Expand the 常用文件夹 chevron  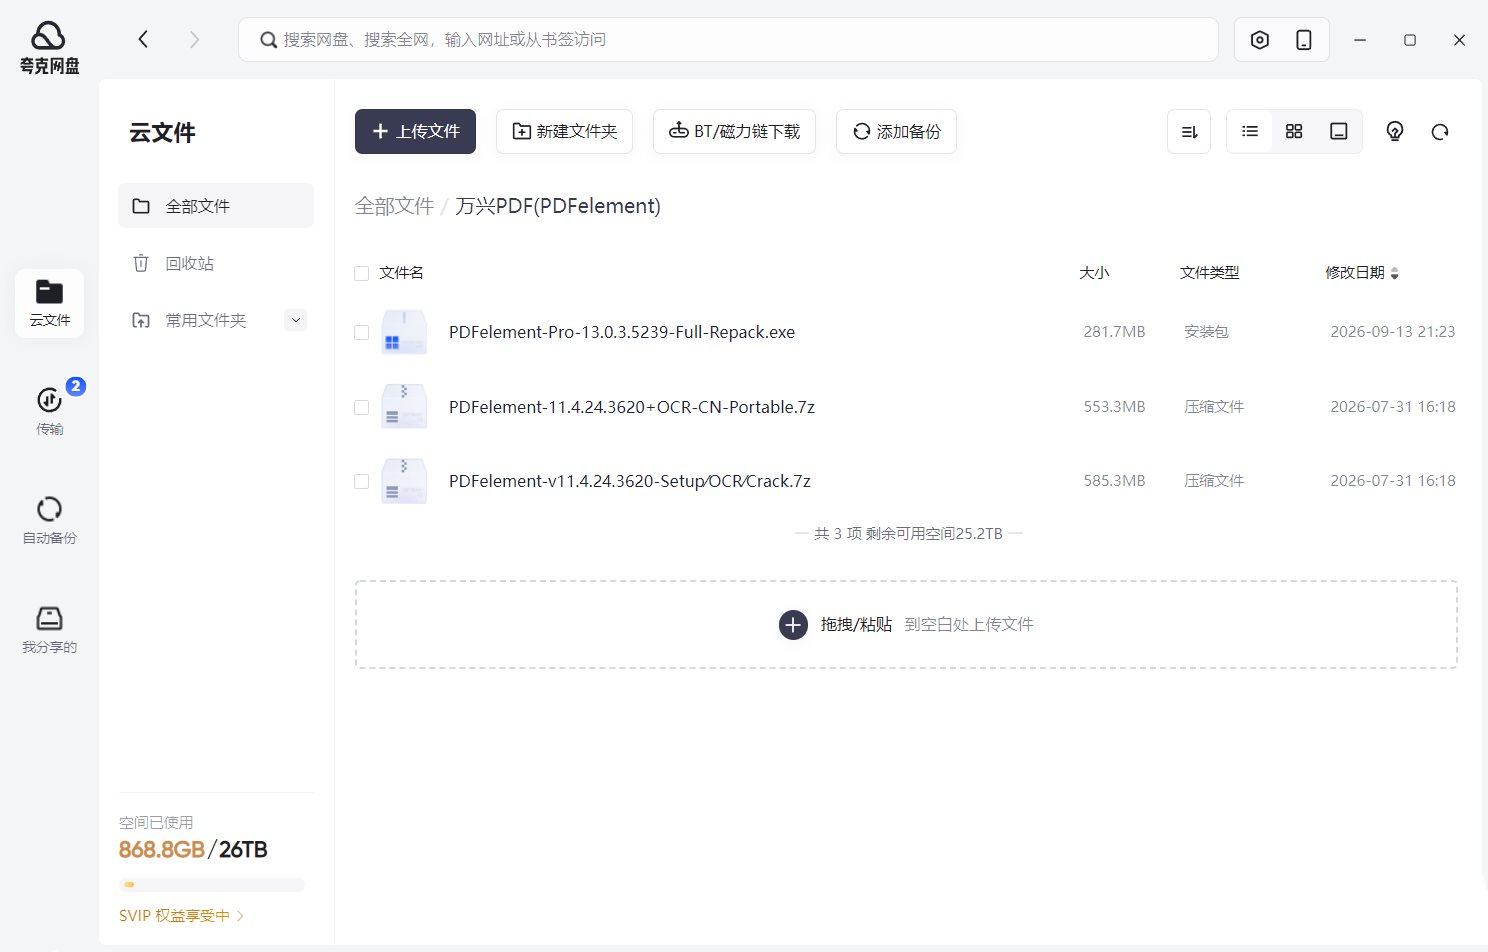(x=295, y=320)
